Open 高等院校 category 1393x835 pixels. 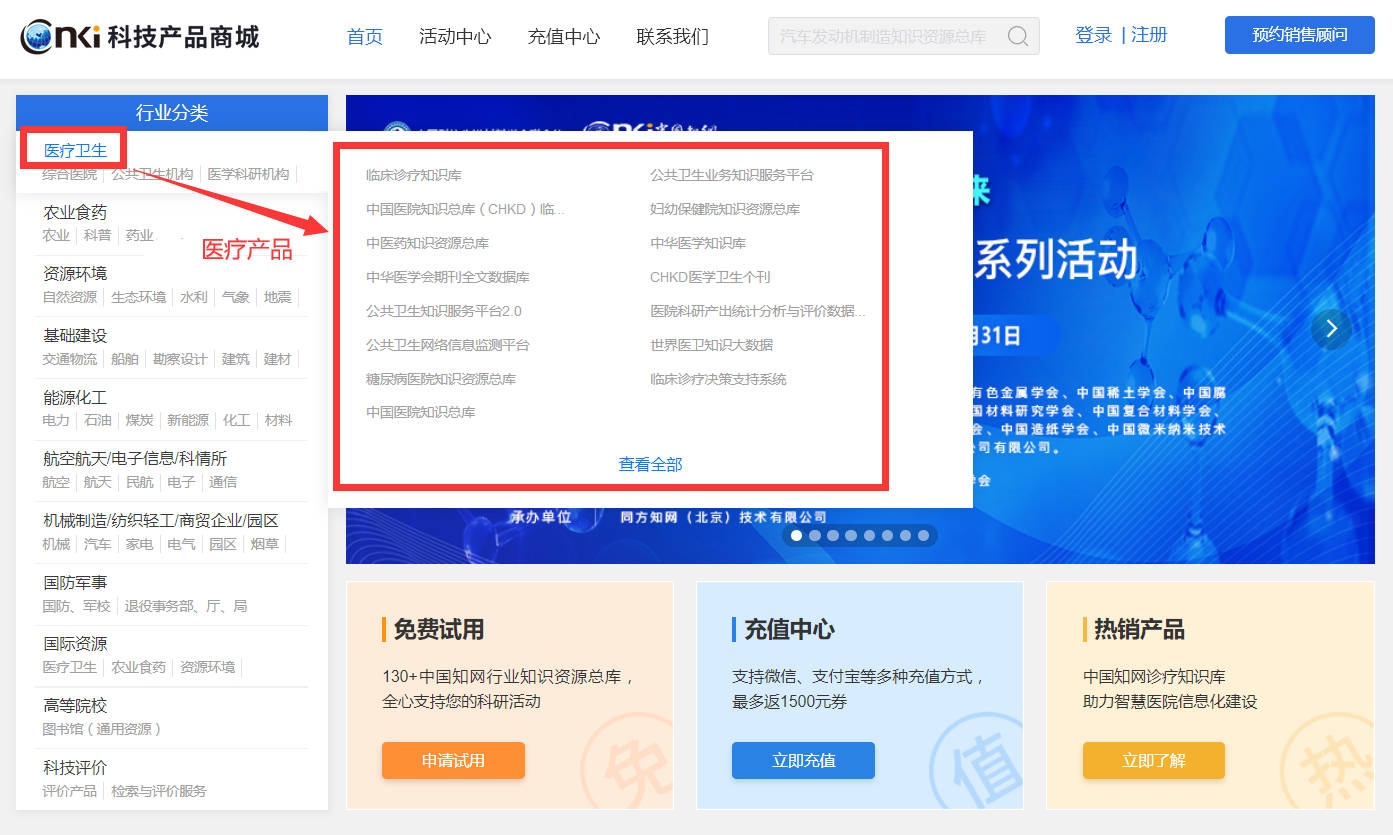coord(75,706)
